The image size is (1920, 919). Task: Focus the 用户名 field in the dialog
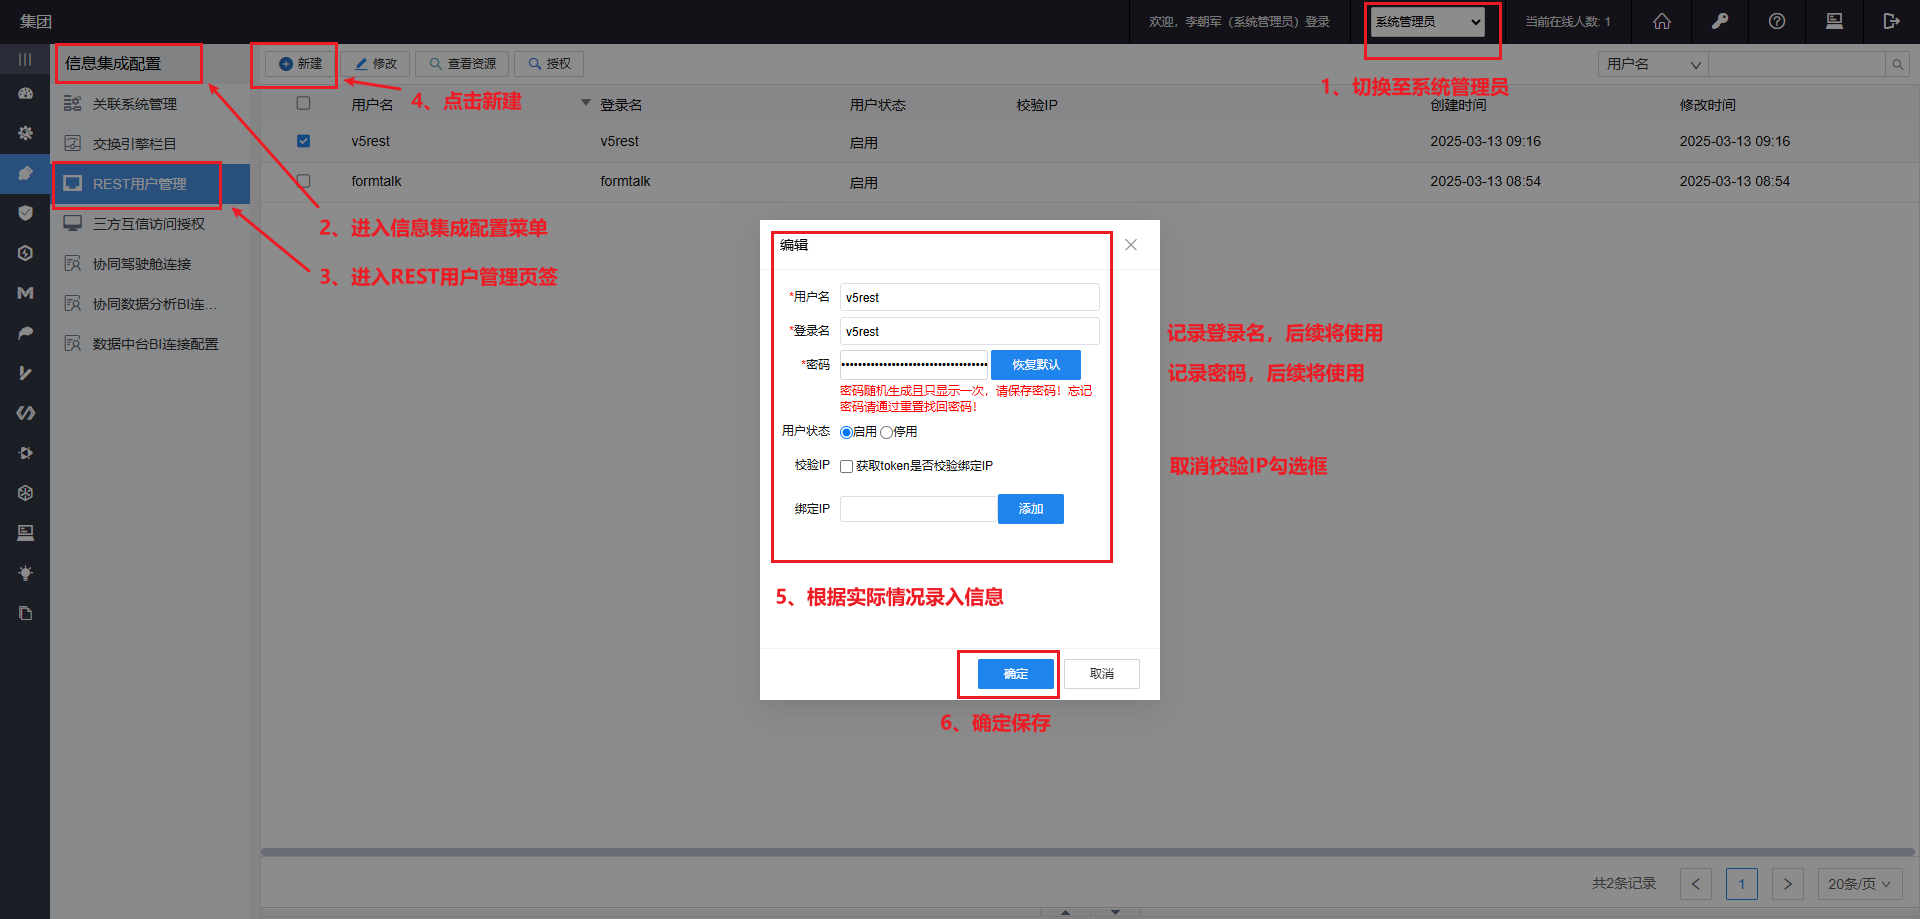[970, 297]
